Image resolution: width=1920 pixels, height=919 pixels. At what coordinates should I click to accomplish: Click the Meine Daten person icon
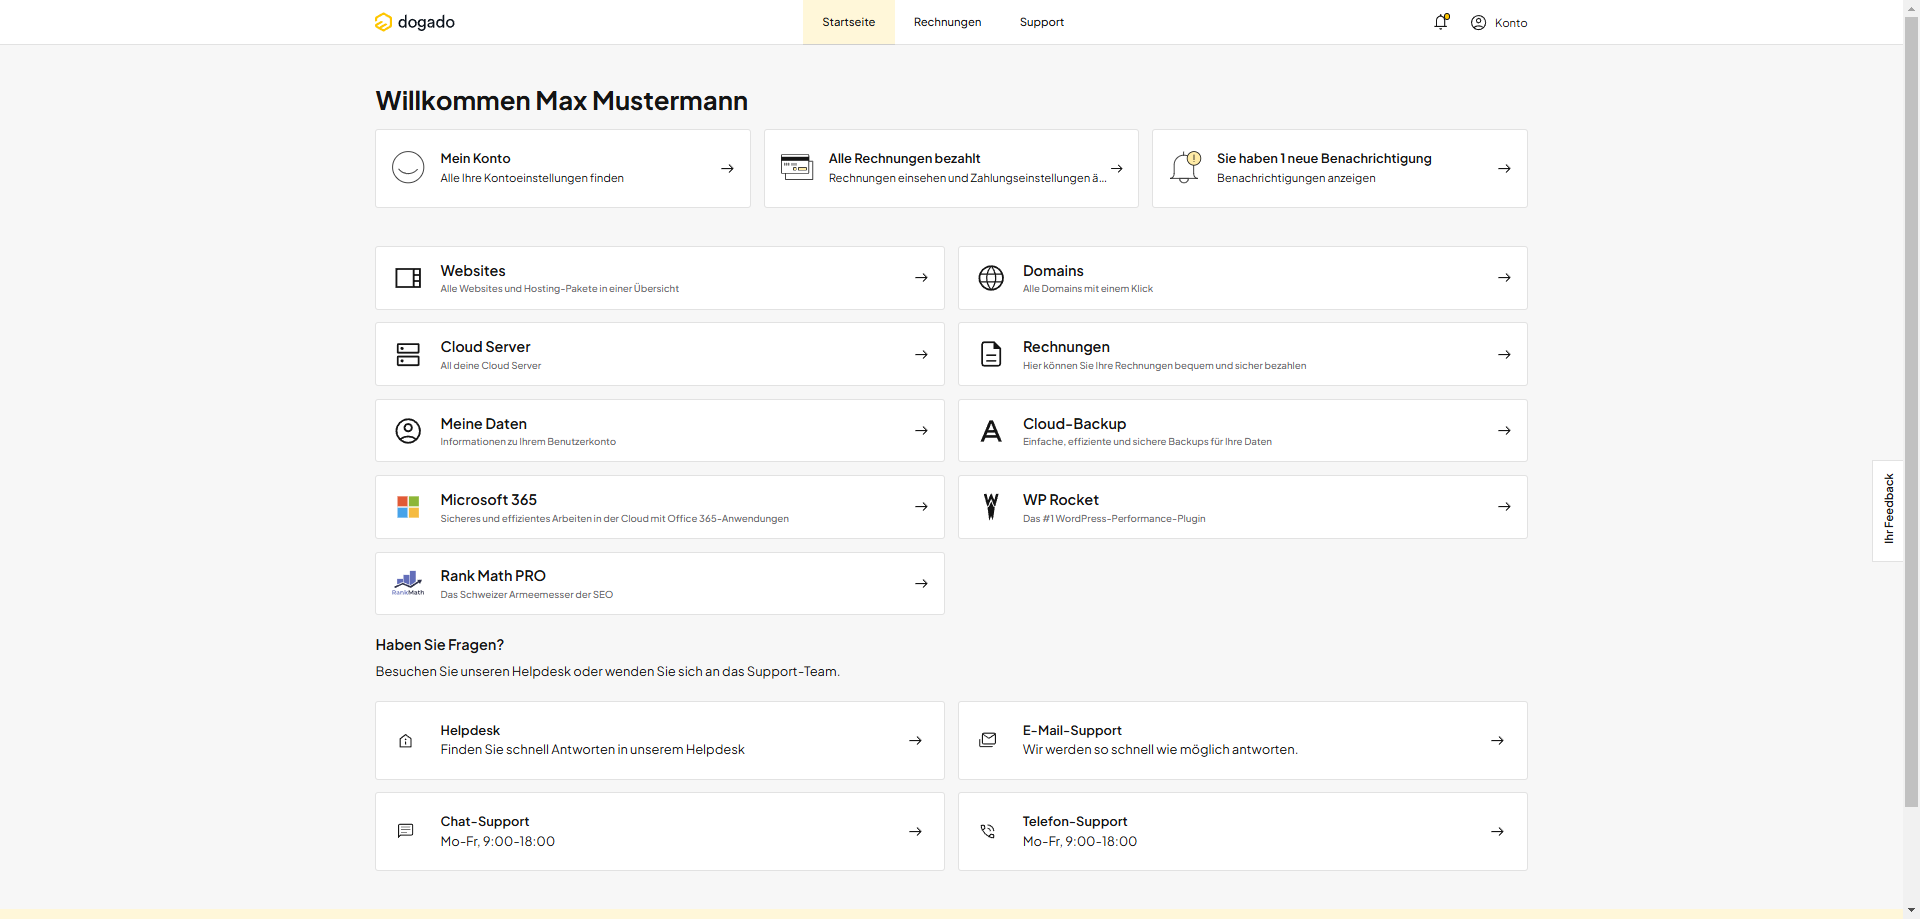(x=408, y=431)
